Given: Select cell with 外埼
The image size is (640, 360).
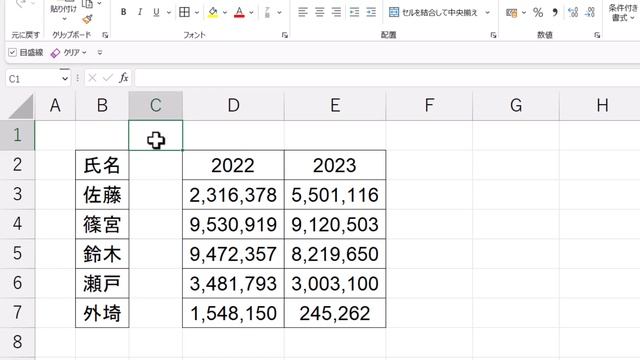Looking at the screenshot, I should coord(102,313).
